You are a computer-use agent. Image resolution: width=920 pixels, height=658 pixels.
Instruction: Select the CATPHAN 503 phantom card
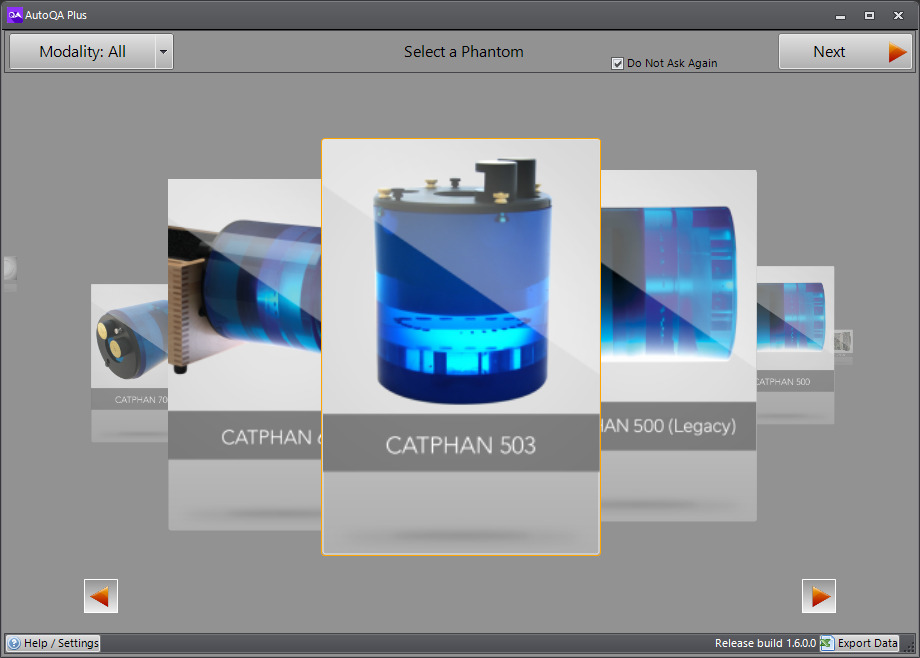click(460, 345)
